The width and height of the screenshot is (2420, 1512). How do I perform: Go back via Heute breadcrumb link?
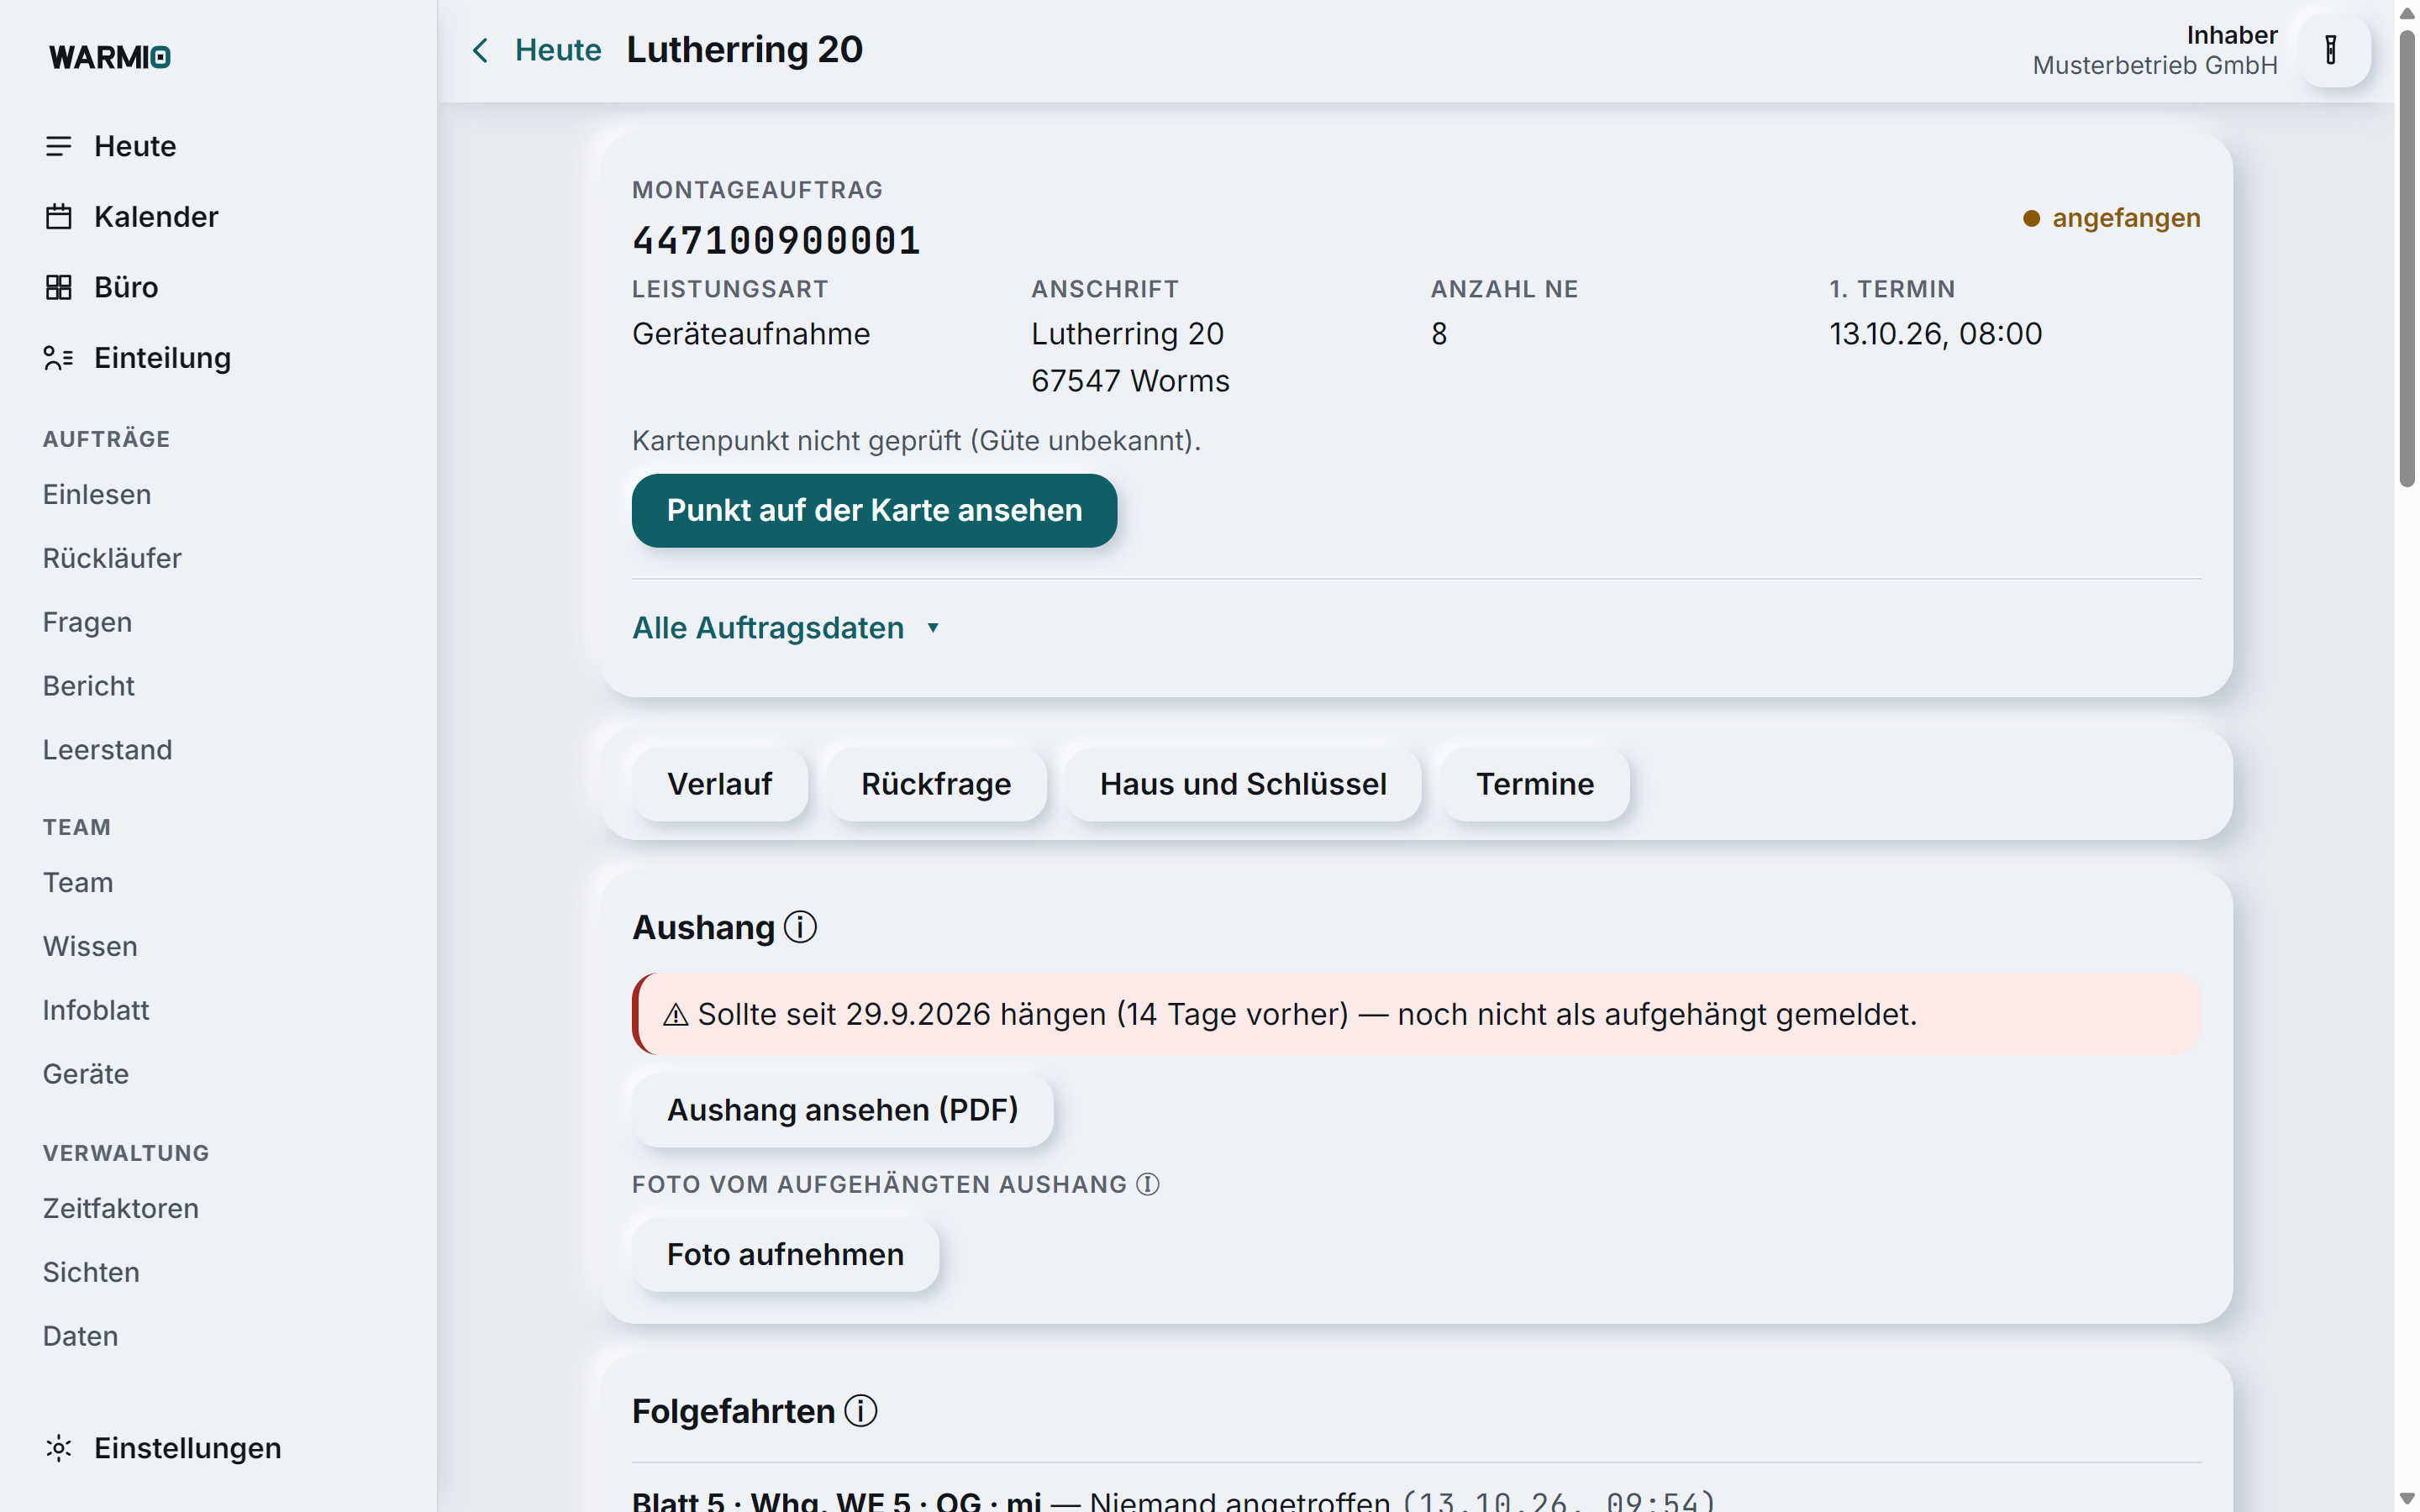click(x=558, y=50)
